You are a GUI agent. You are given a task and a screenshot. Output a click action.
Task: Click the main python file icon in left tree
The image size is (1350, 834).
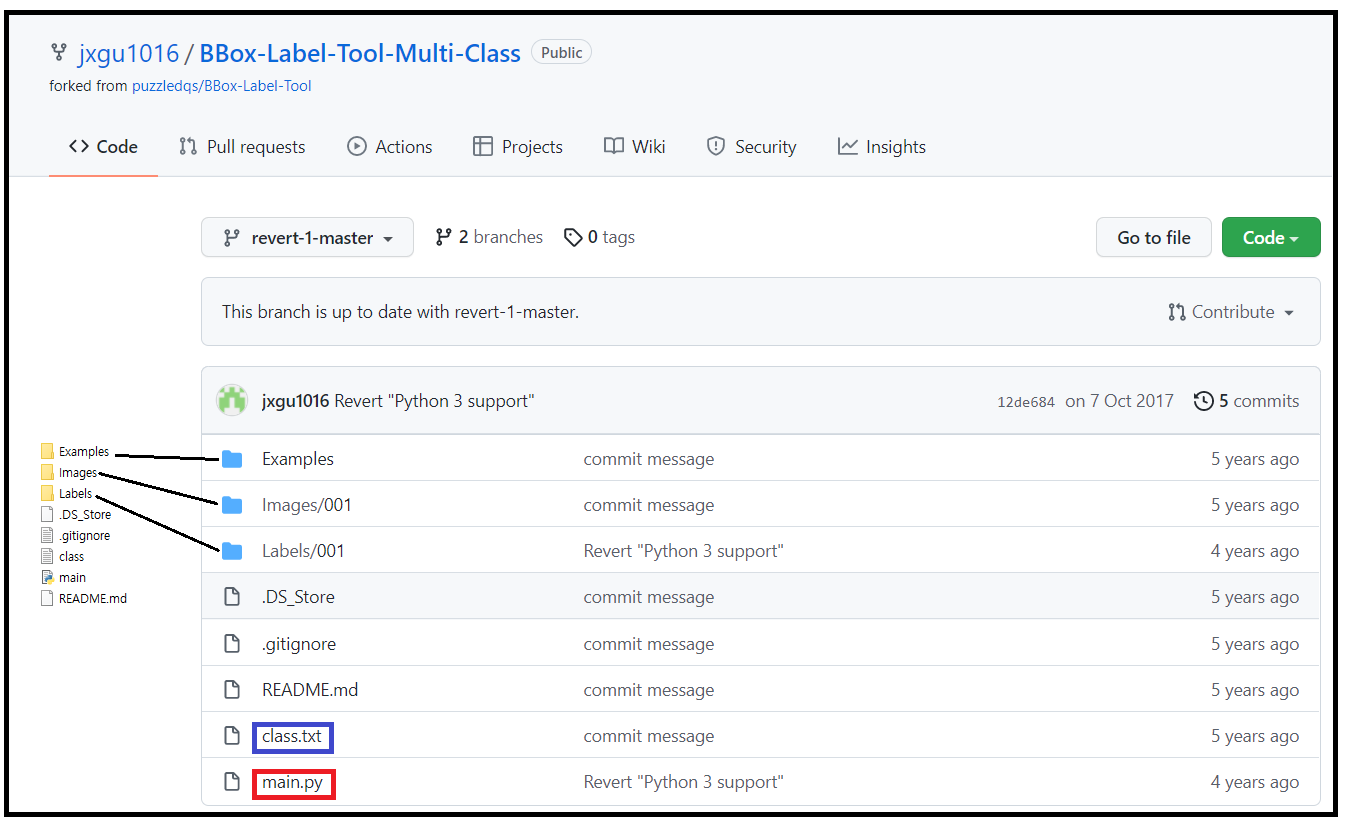point(47,578)
